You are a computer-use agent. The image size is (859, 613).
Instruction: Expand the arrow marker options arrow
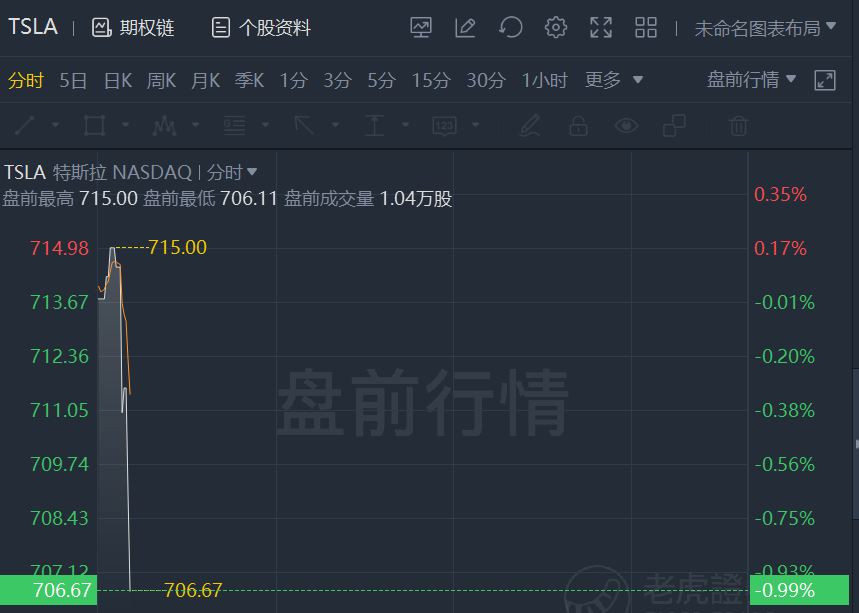click(335, 125)
